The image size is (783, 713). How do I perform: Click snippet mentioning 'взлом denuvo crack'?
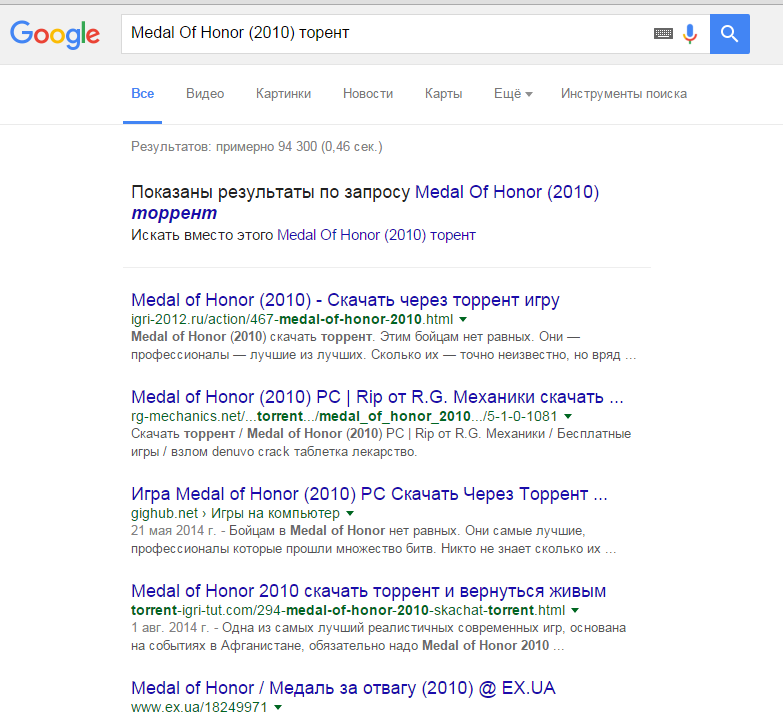click(x=381, y=442)
